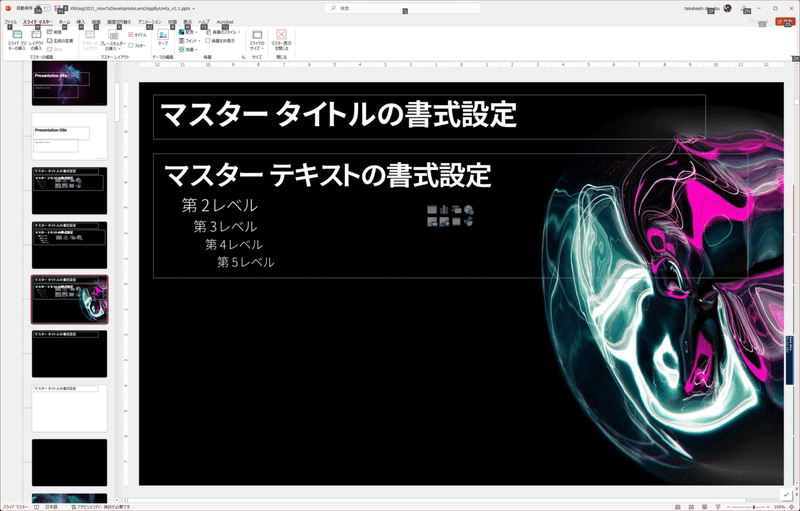This screenshot has width=800, height=511.
Task: Click Insert Layout (レイアウトの挿入) icon
Action: click(x=36, y=40)
